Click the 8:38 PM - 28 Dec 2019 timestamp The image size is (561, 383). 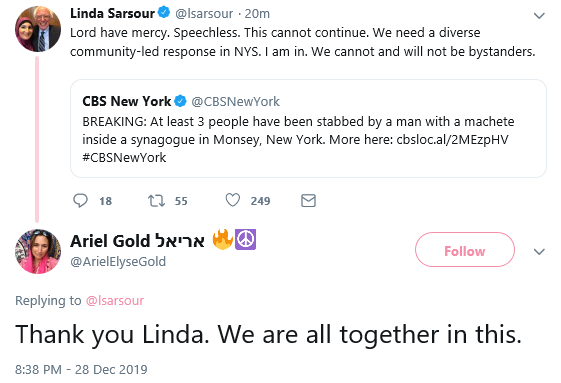pyautogui.click(x=81, y=369)
